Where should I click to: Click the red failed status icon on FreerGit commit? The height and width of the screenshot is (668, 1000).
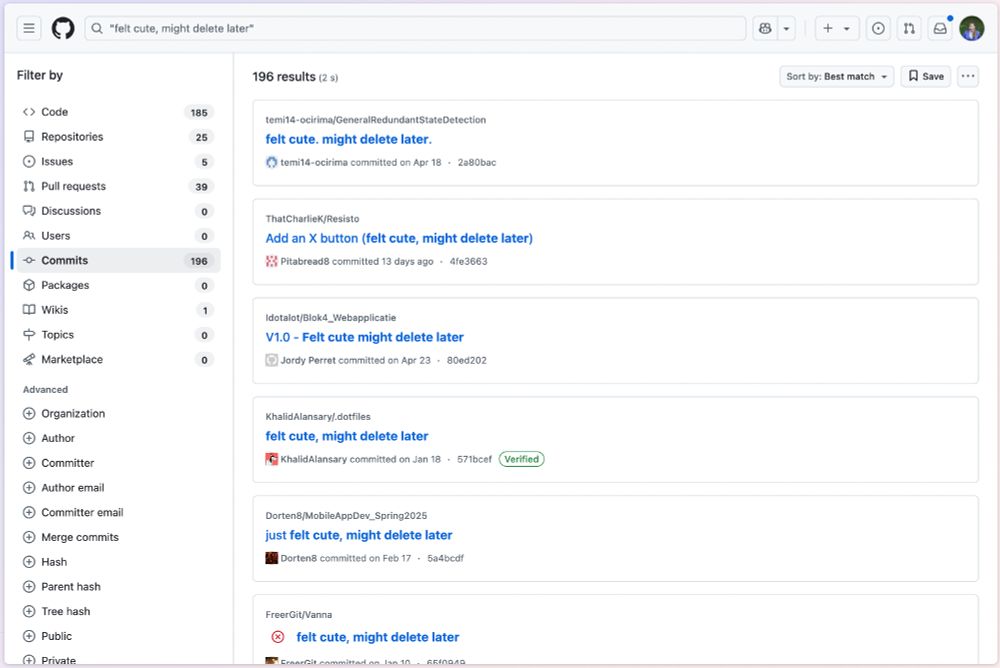[278, 637]
